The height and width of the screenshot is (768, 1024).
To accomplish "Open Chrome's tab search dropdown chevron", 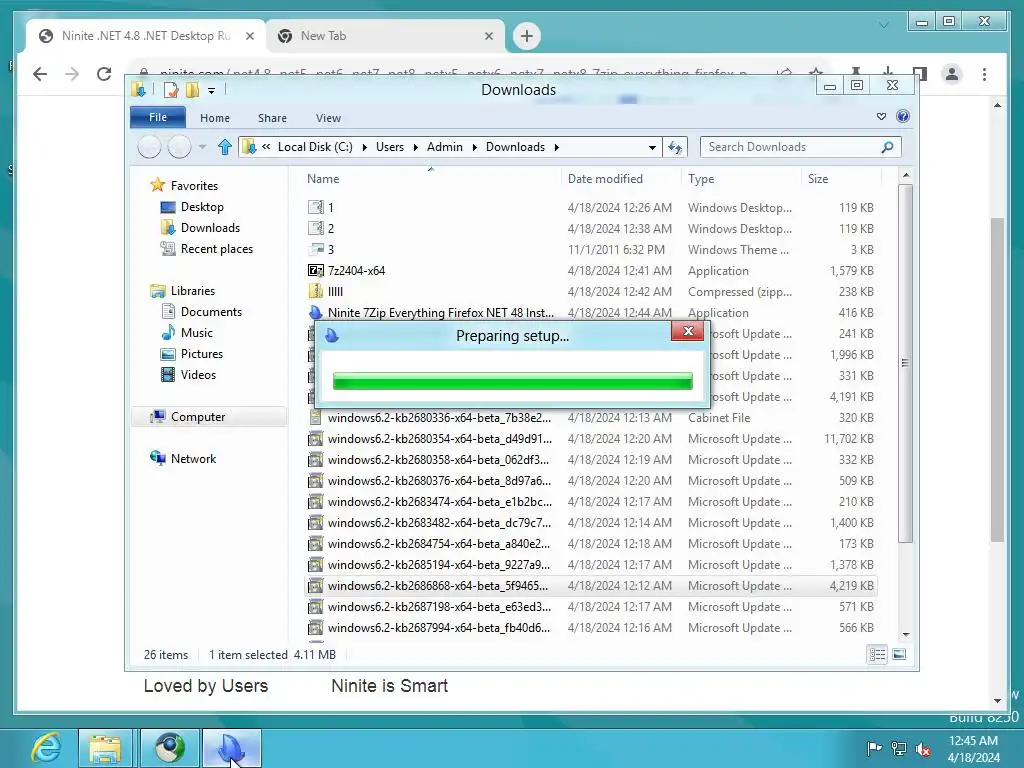I will 884,25.
